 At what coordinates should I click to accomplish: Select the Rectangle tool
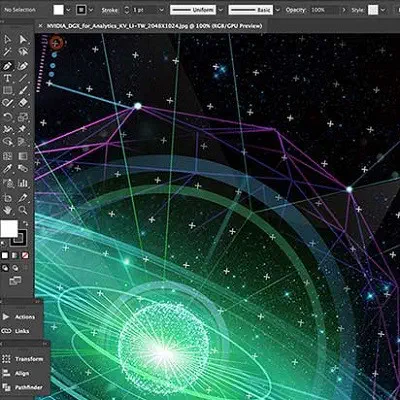[x=7, y=90]
